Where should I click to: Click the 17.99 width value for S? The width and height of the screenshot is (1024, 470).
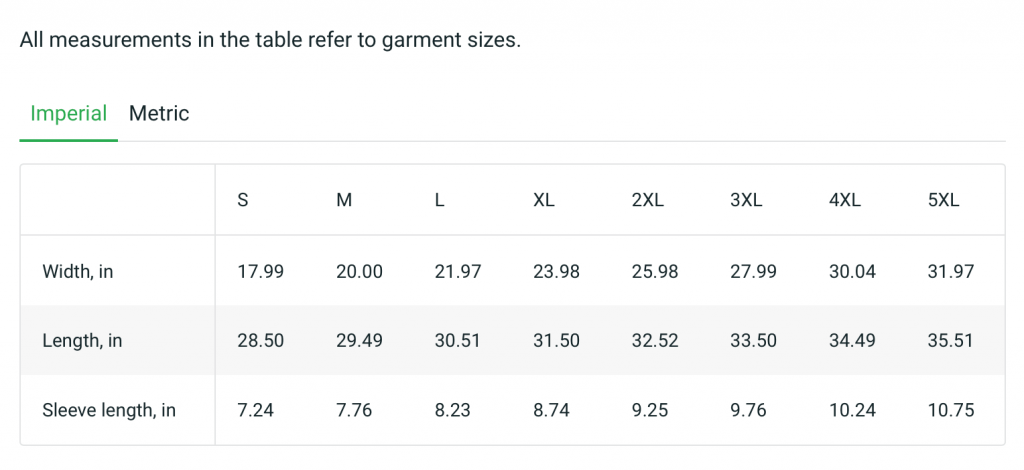click(260, 271)
